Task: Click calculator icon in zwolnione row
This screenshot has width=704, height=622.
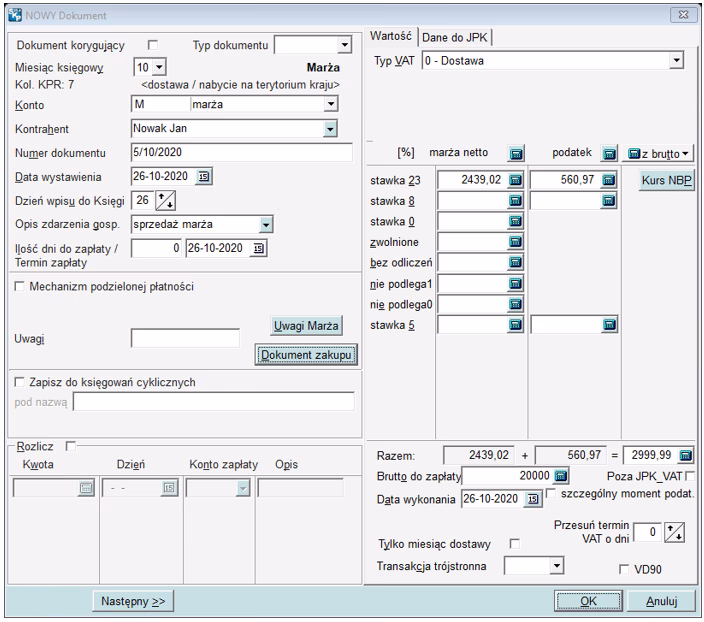Action: tap(516, 242)
